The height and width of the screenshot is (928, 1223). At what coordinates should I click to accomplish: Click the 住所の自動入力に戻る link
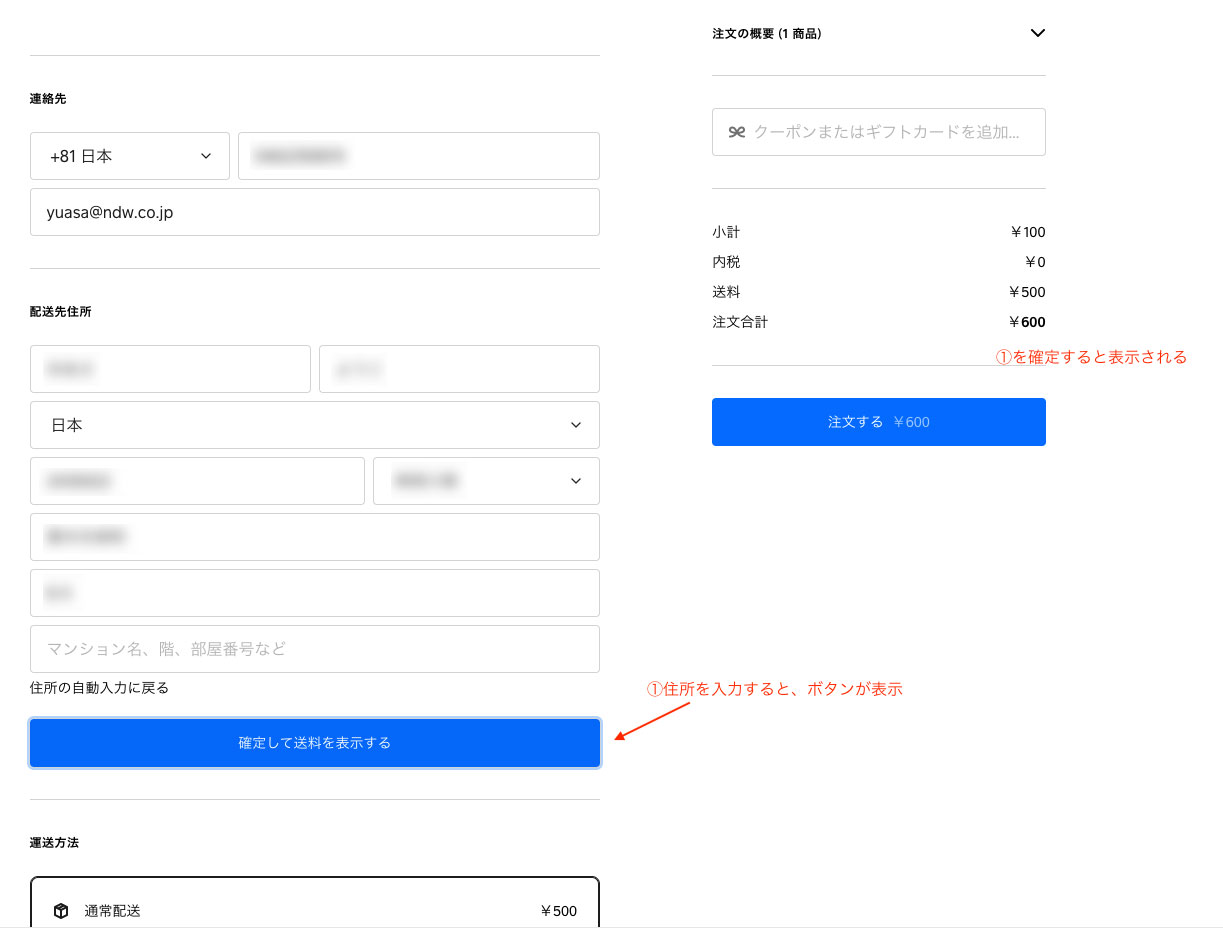(x=99, y=688)
